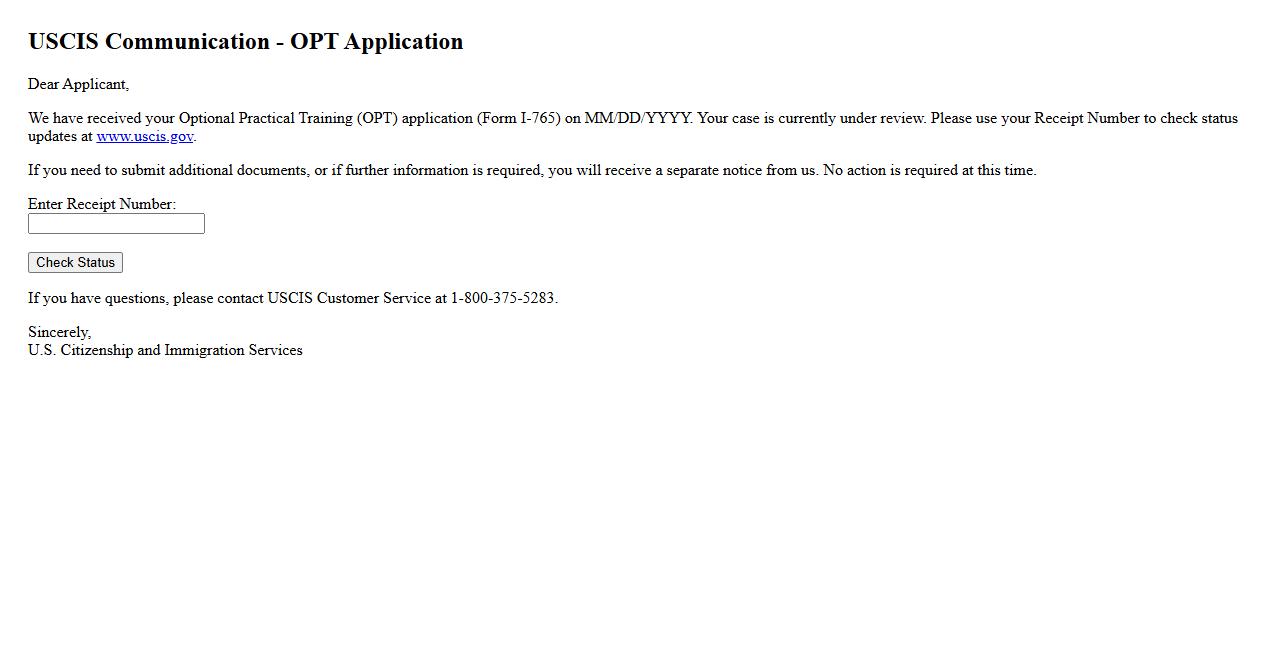
Task: Focus the Receipt Number input field
Action: coord(116,224)
